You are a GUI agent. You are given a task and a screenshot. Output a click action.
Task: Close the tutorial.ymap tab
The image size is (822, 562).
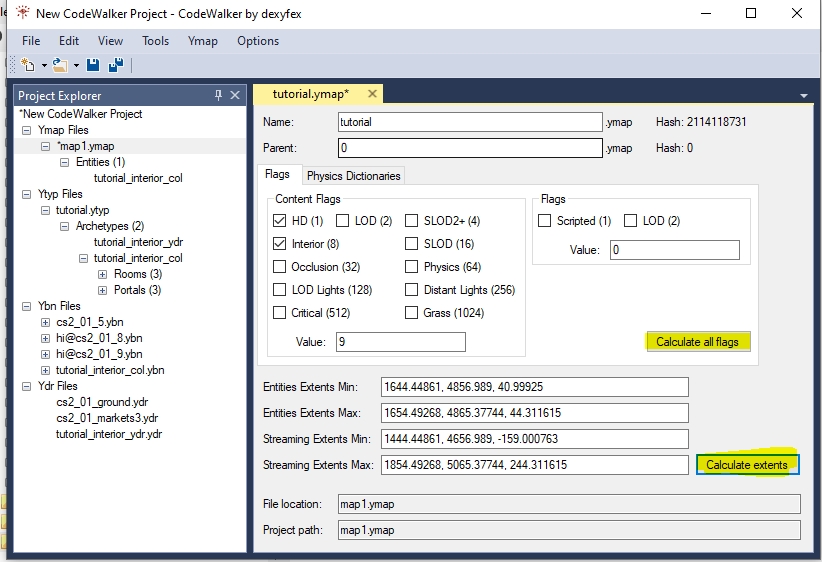click(x=372, y=93)
